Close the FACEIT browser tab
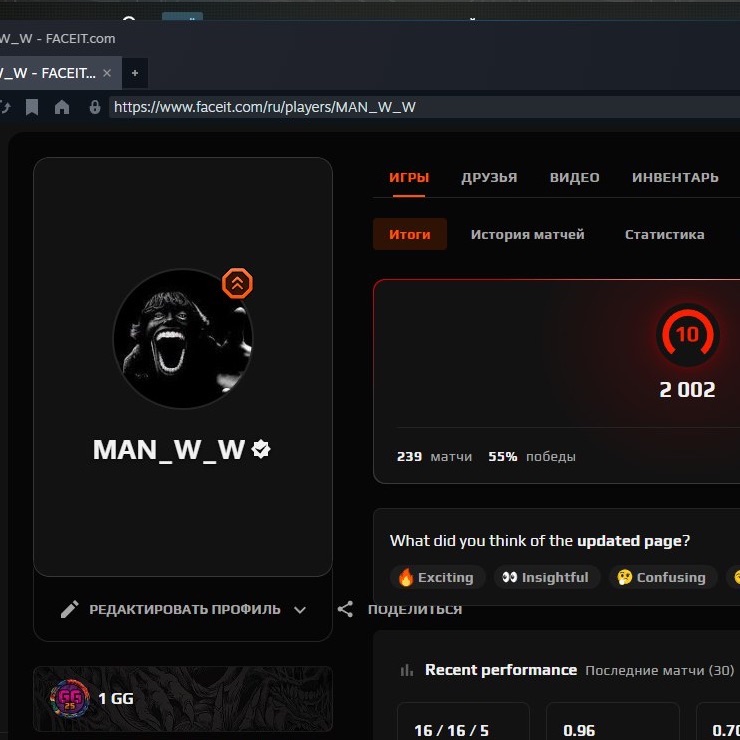The width and height of the screenshot is (740, 740). click(107, 73)
